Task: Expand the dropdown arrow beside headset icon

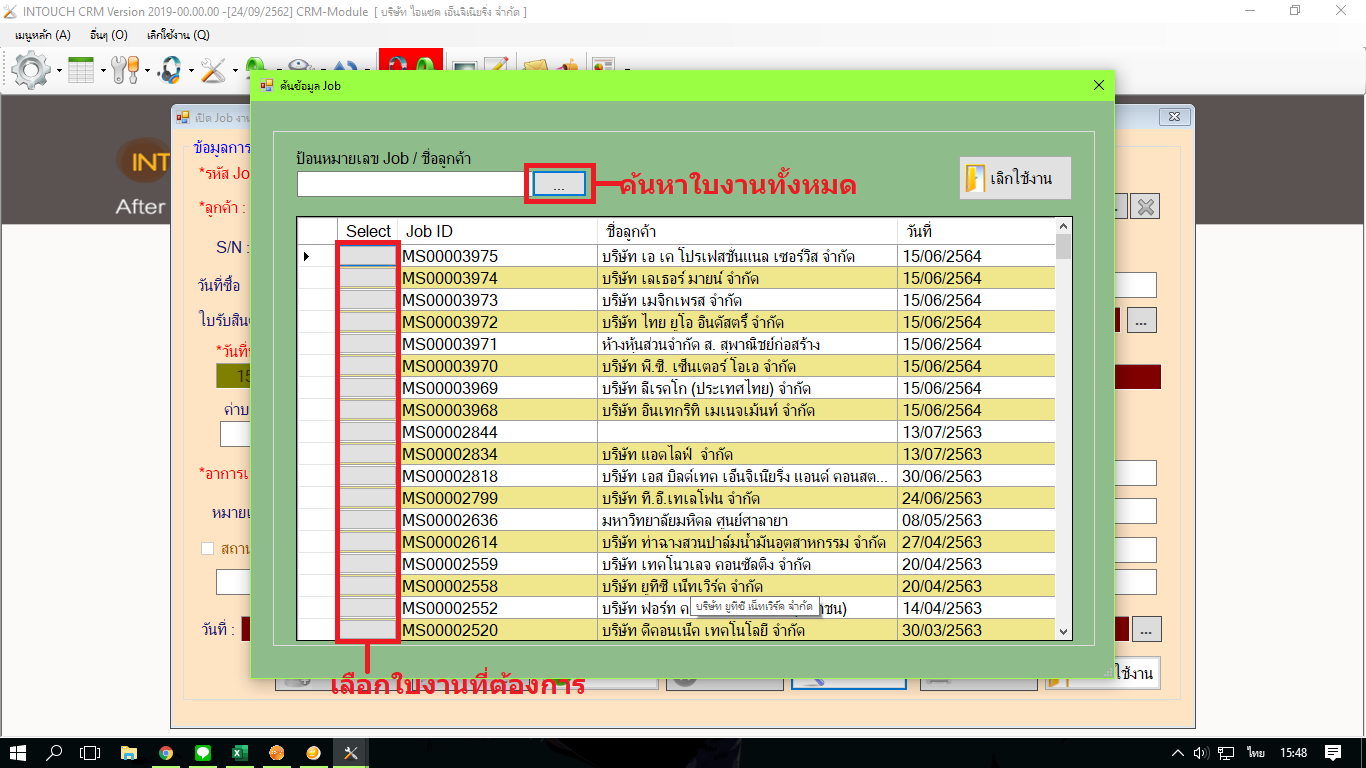Action: 190,72
